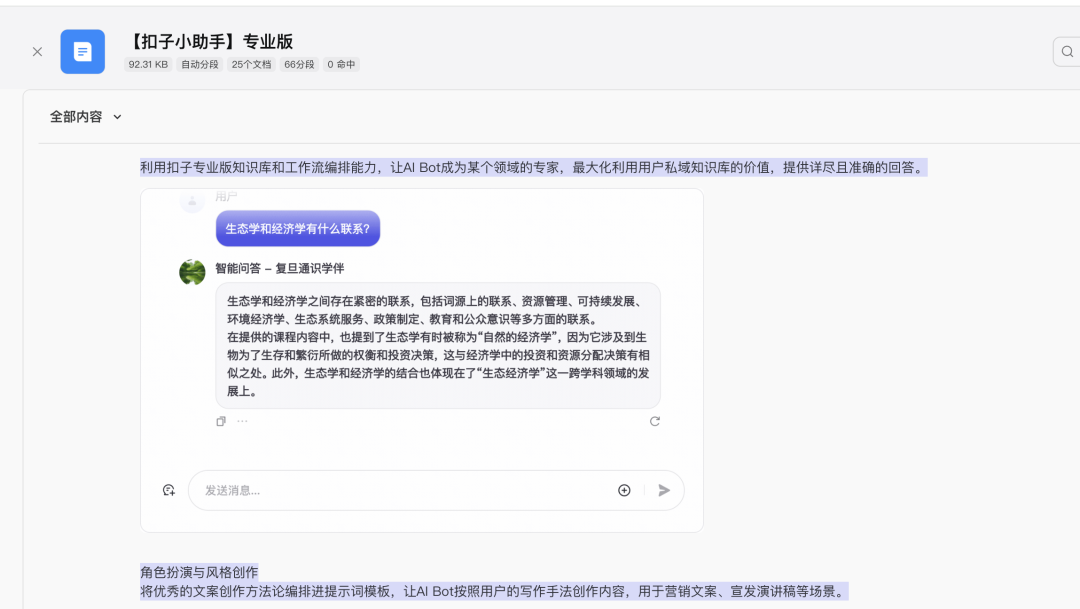The width and height of the screenshot is (1080, 609).
Task: Click the 生态学和经济学有什么联系 message bubble
Action: coord(297,228)
